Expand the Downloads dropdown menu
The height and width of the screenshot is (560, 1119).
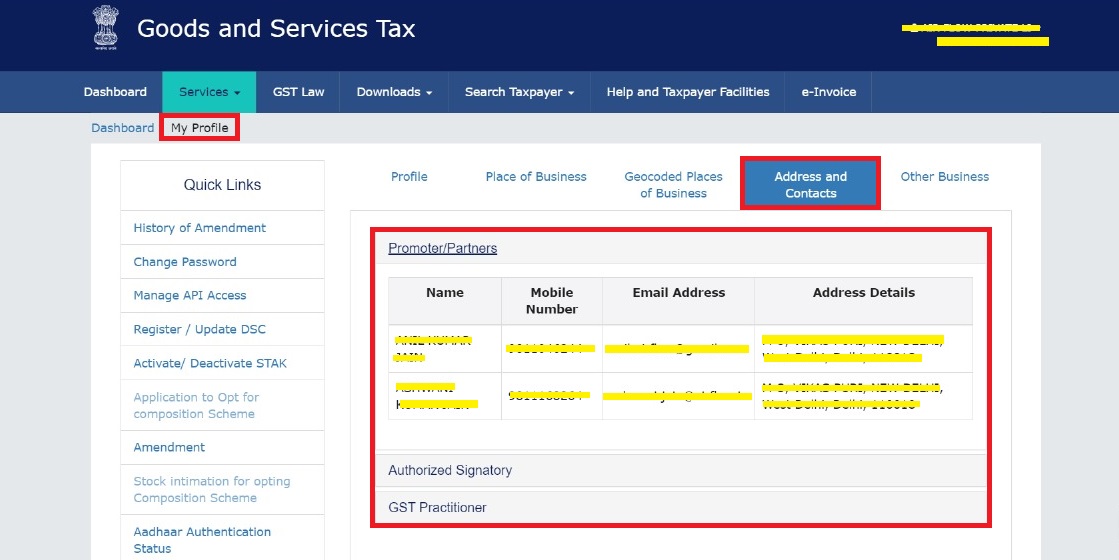394,92
